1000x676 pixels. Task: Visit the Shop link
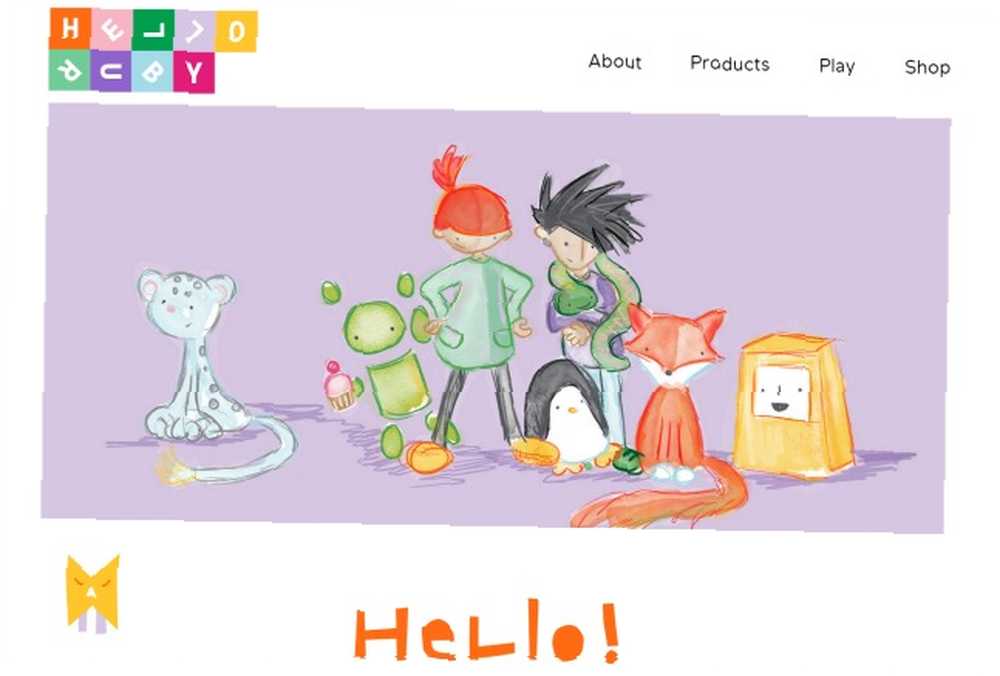927,67
